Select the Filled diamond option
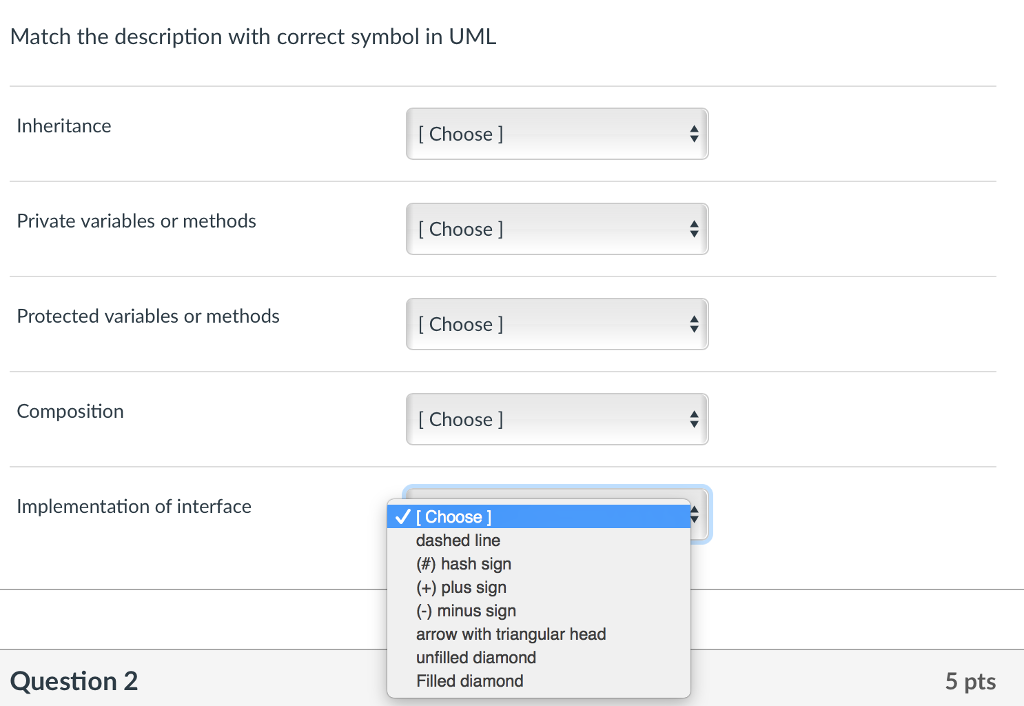The width and height of the screenshot is (1024, 706). click(x=470, y=681)
